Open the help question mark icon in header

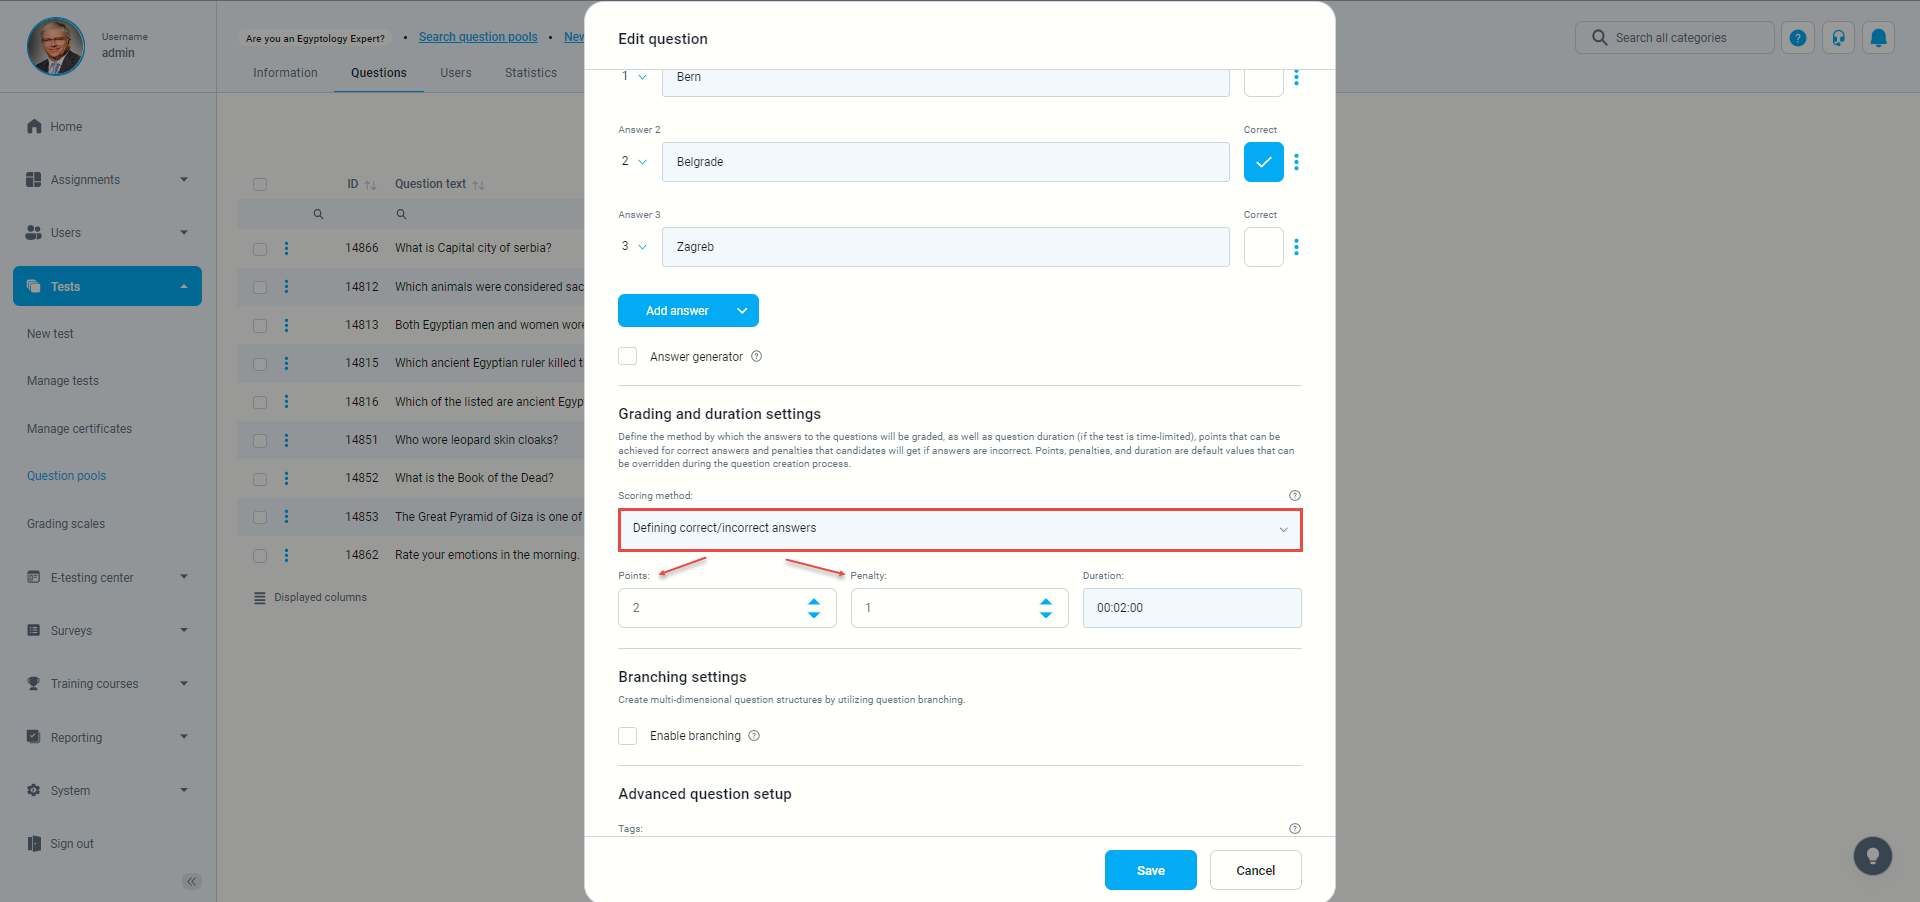(x=1797, y=38)
